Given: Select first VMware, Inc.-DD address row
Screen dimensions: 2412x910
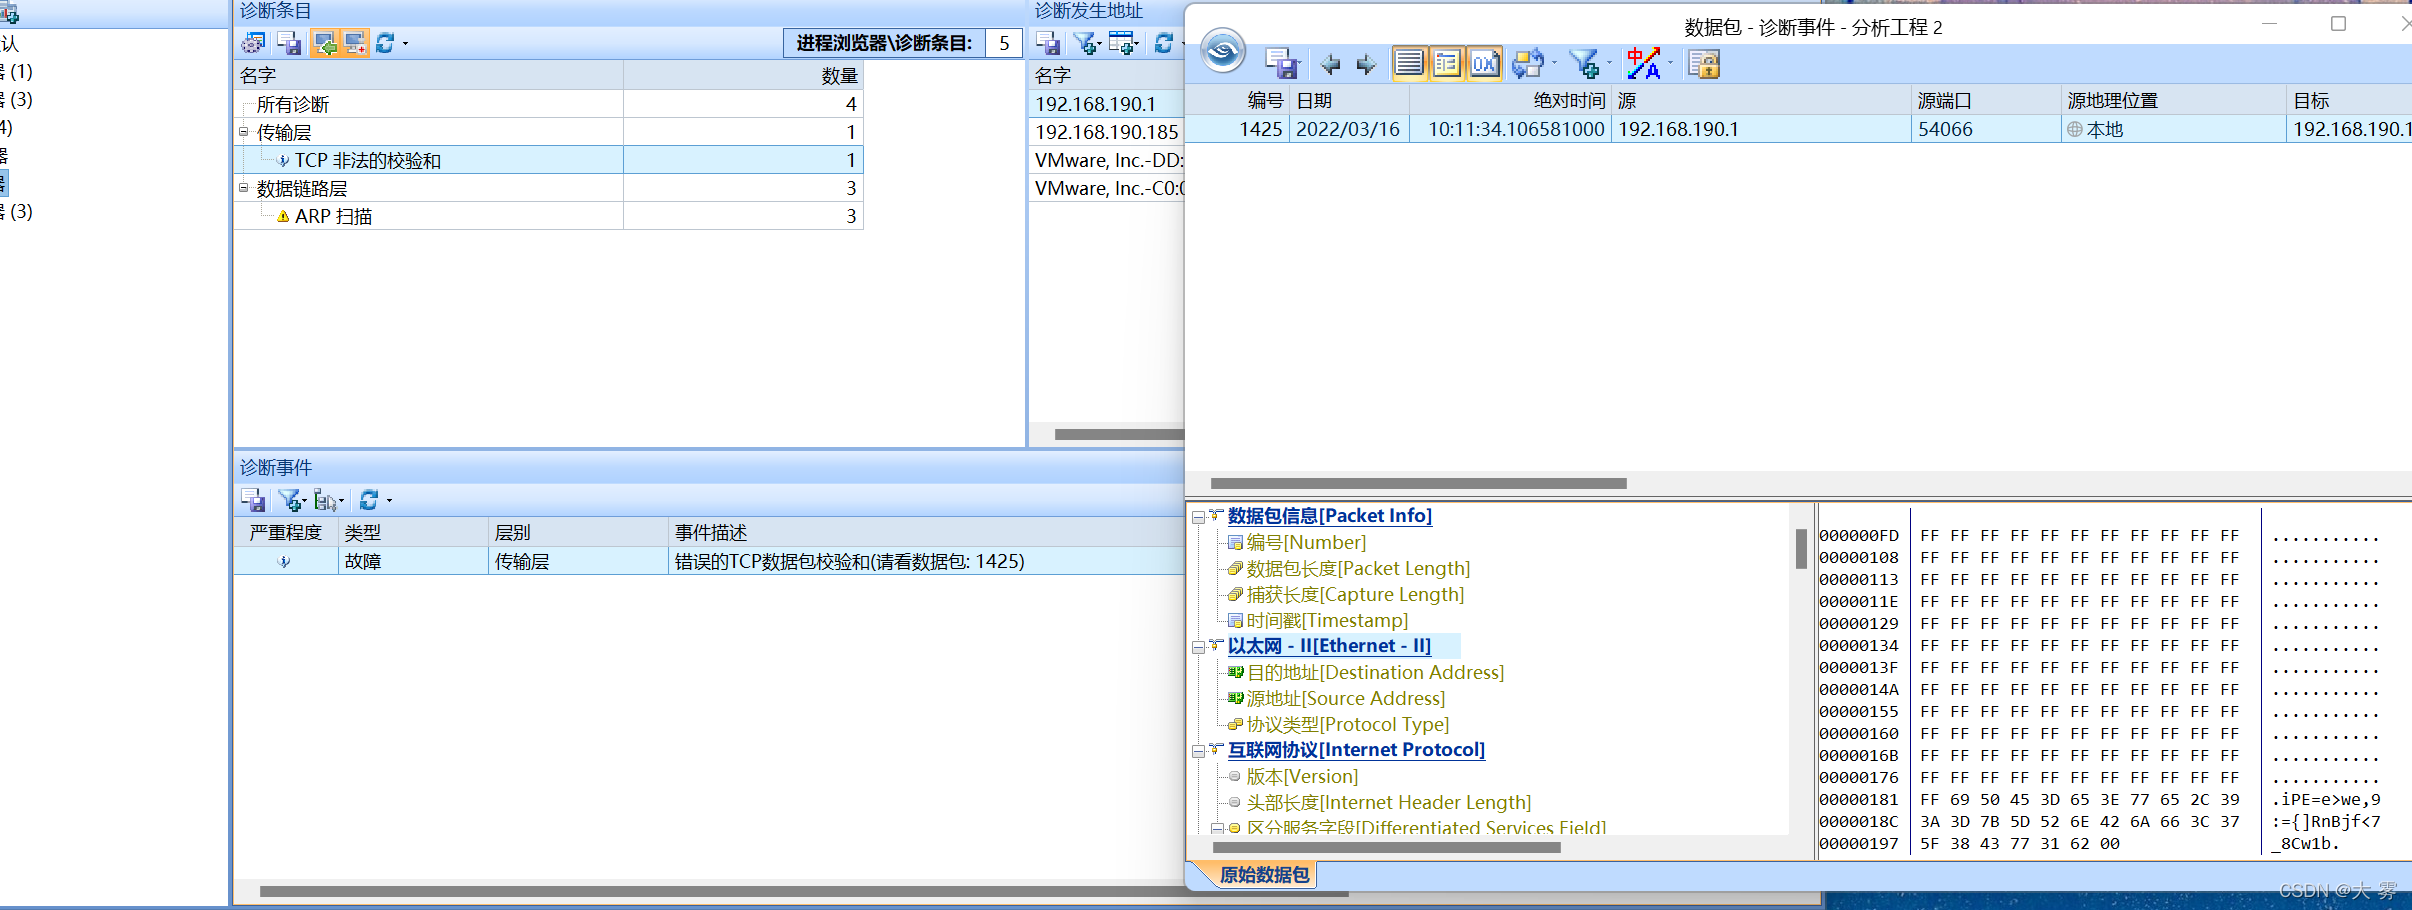Looking at the screenshot, I should coord(1107,160).
